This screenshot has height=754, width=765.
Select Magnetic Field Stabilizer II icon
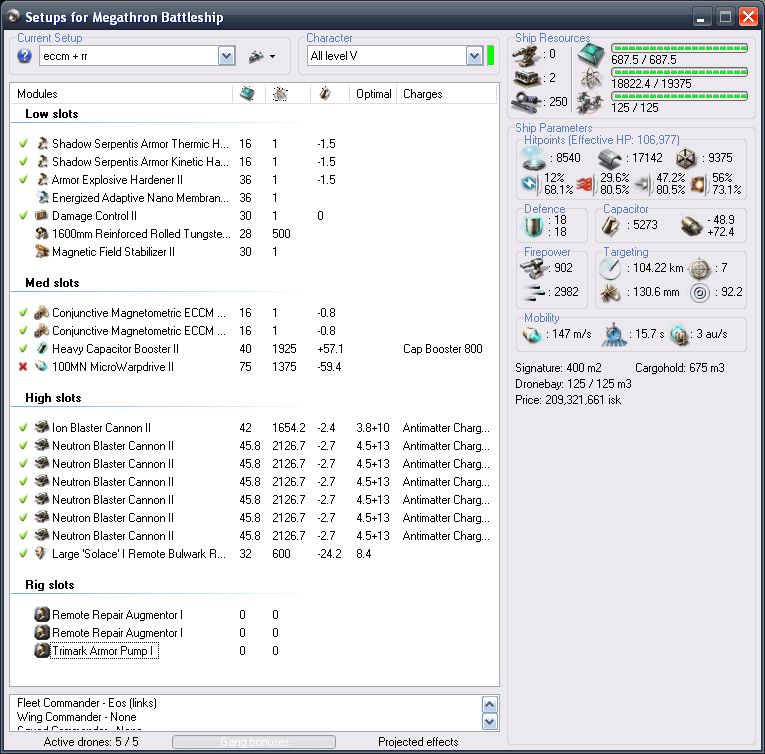point(42,251)
